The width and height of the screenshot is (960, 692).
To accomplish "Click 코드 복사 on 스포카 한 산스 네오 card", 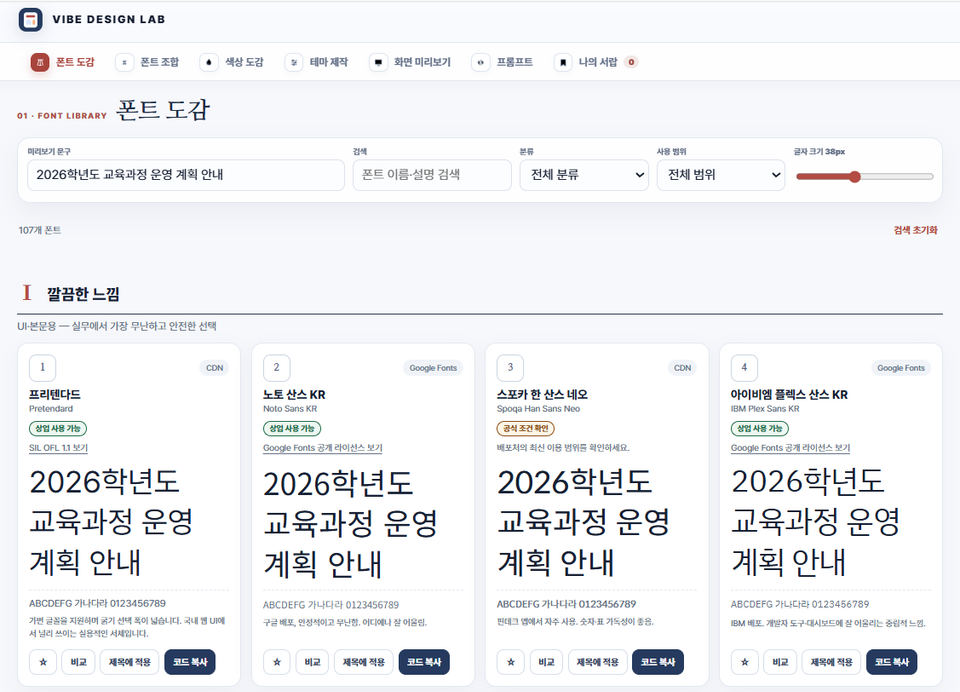I will (658, 662).
